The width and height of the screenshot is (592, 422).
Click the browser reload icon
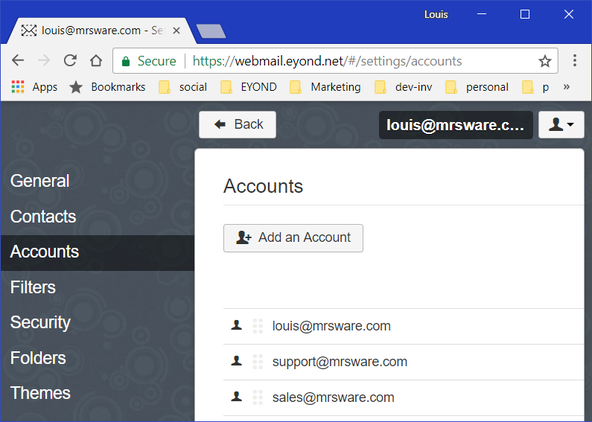(x=70, y=60)
